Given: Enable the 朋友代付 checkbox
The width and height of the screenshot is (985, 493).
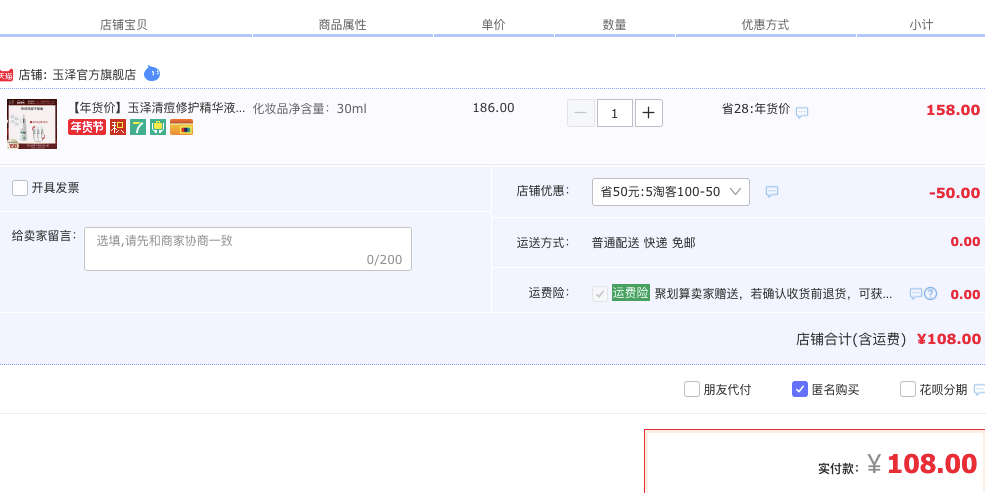Looking at the screenshot, I should (692, 389).
